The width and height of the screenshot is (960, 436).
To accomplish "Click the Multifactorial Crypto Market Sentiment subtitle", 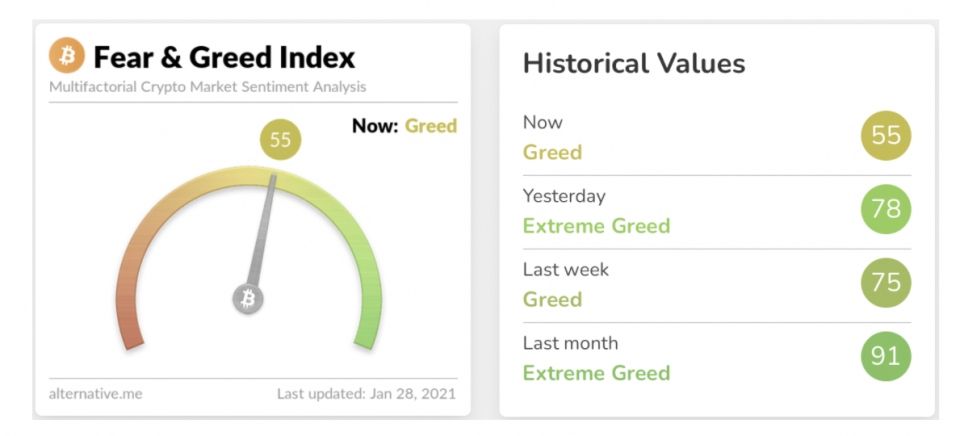I will [x=207, y=87].
